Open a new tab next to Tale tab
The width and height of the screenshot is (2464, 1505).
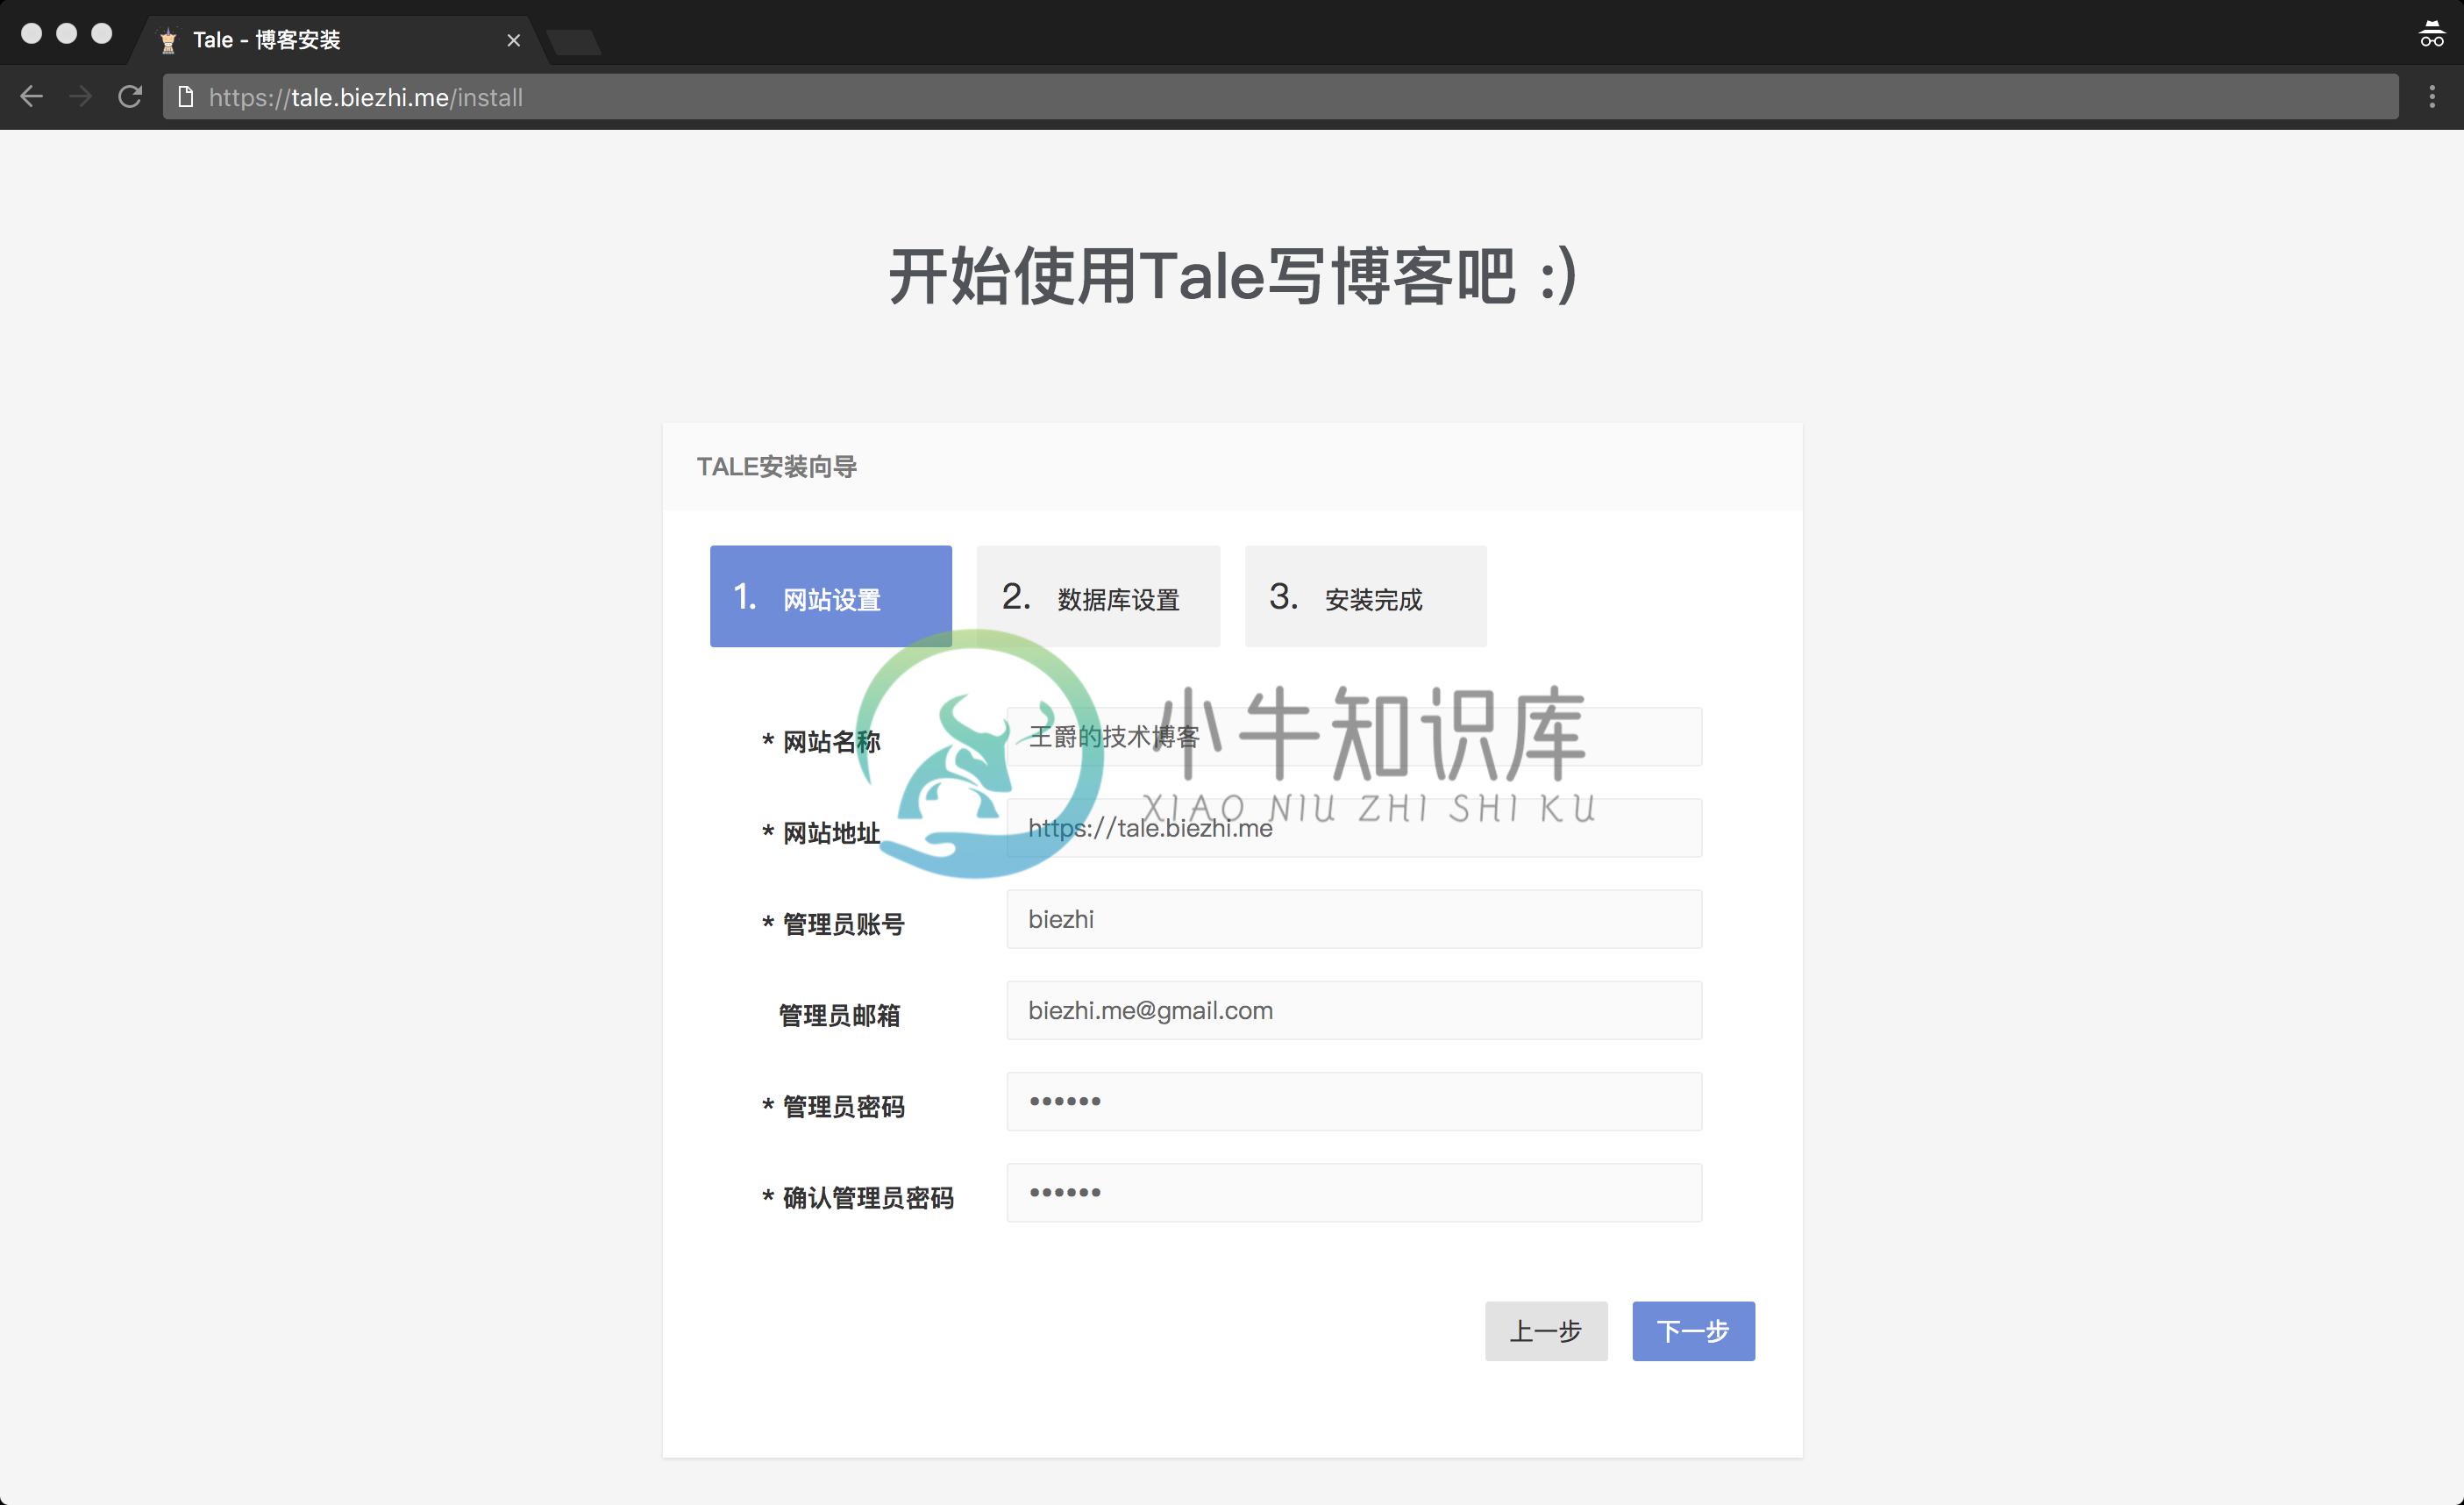point(574,42)
